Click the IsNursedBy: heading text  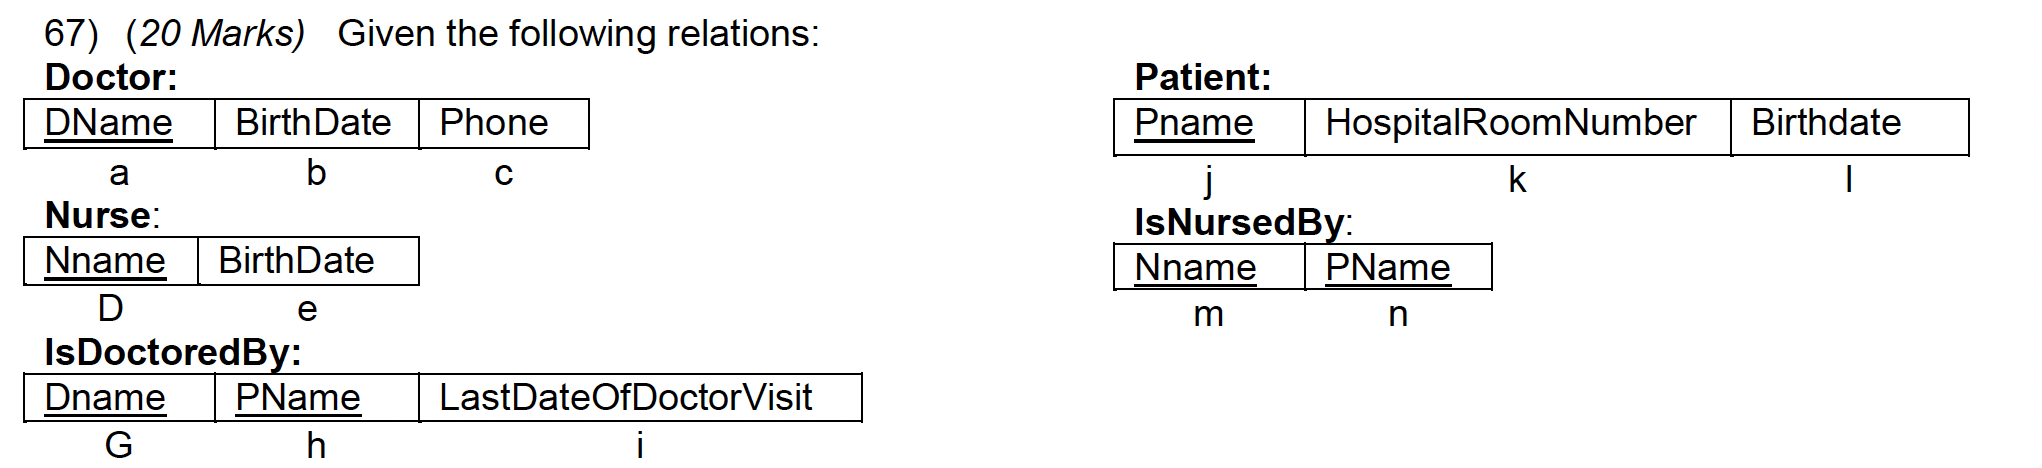[x=1242, y=222]
